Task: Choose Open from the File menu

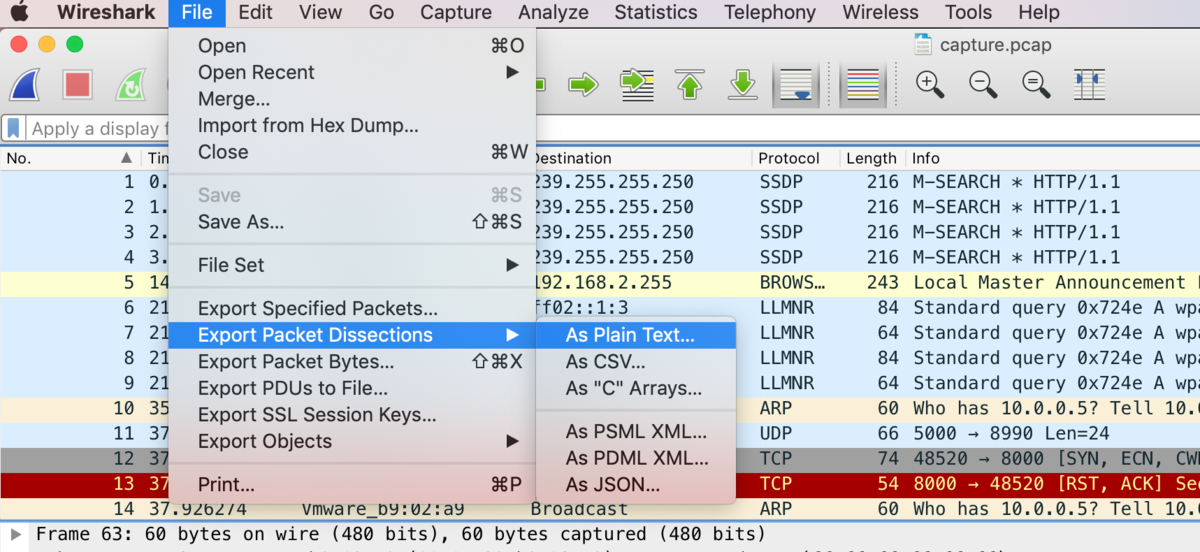Action: point(352,46)
